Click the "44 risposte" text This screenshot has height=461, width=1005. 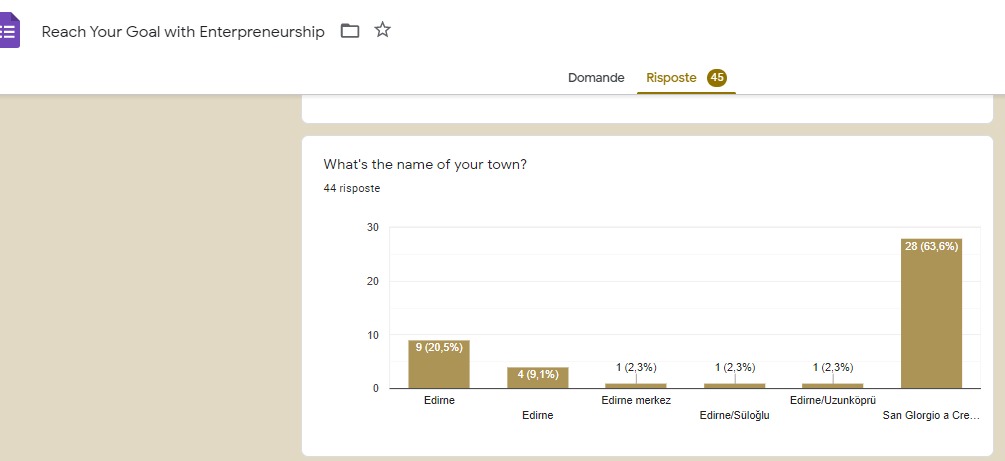pyautogui.click(x=351, y=188)
